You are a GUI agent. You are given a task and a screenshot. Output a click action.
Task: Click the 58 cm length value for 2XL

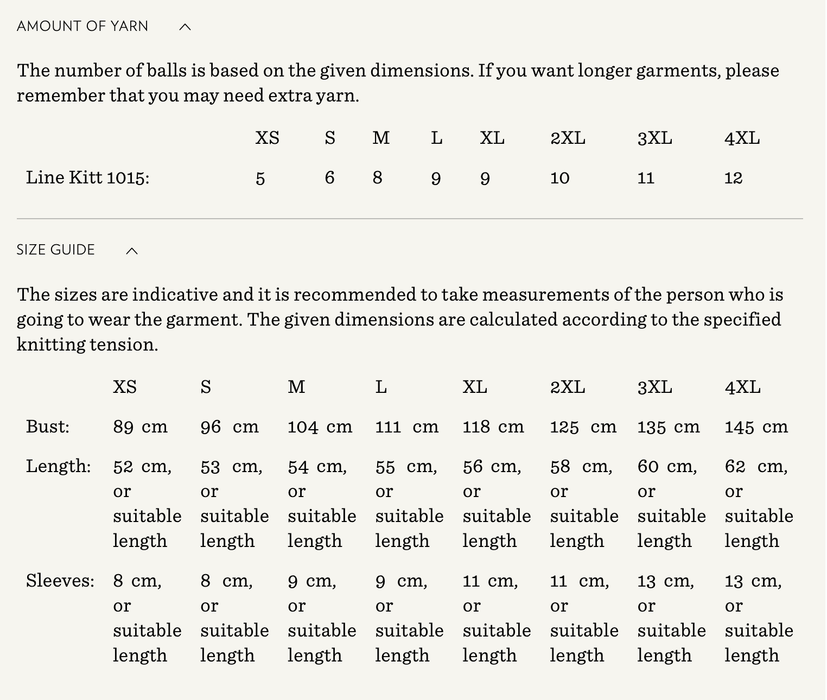(581, 467)
